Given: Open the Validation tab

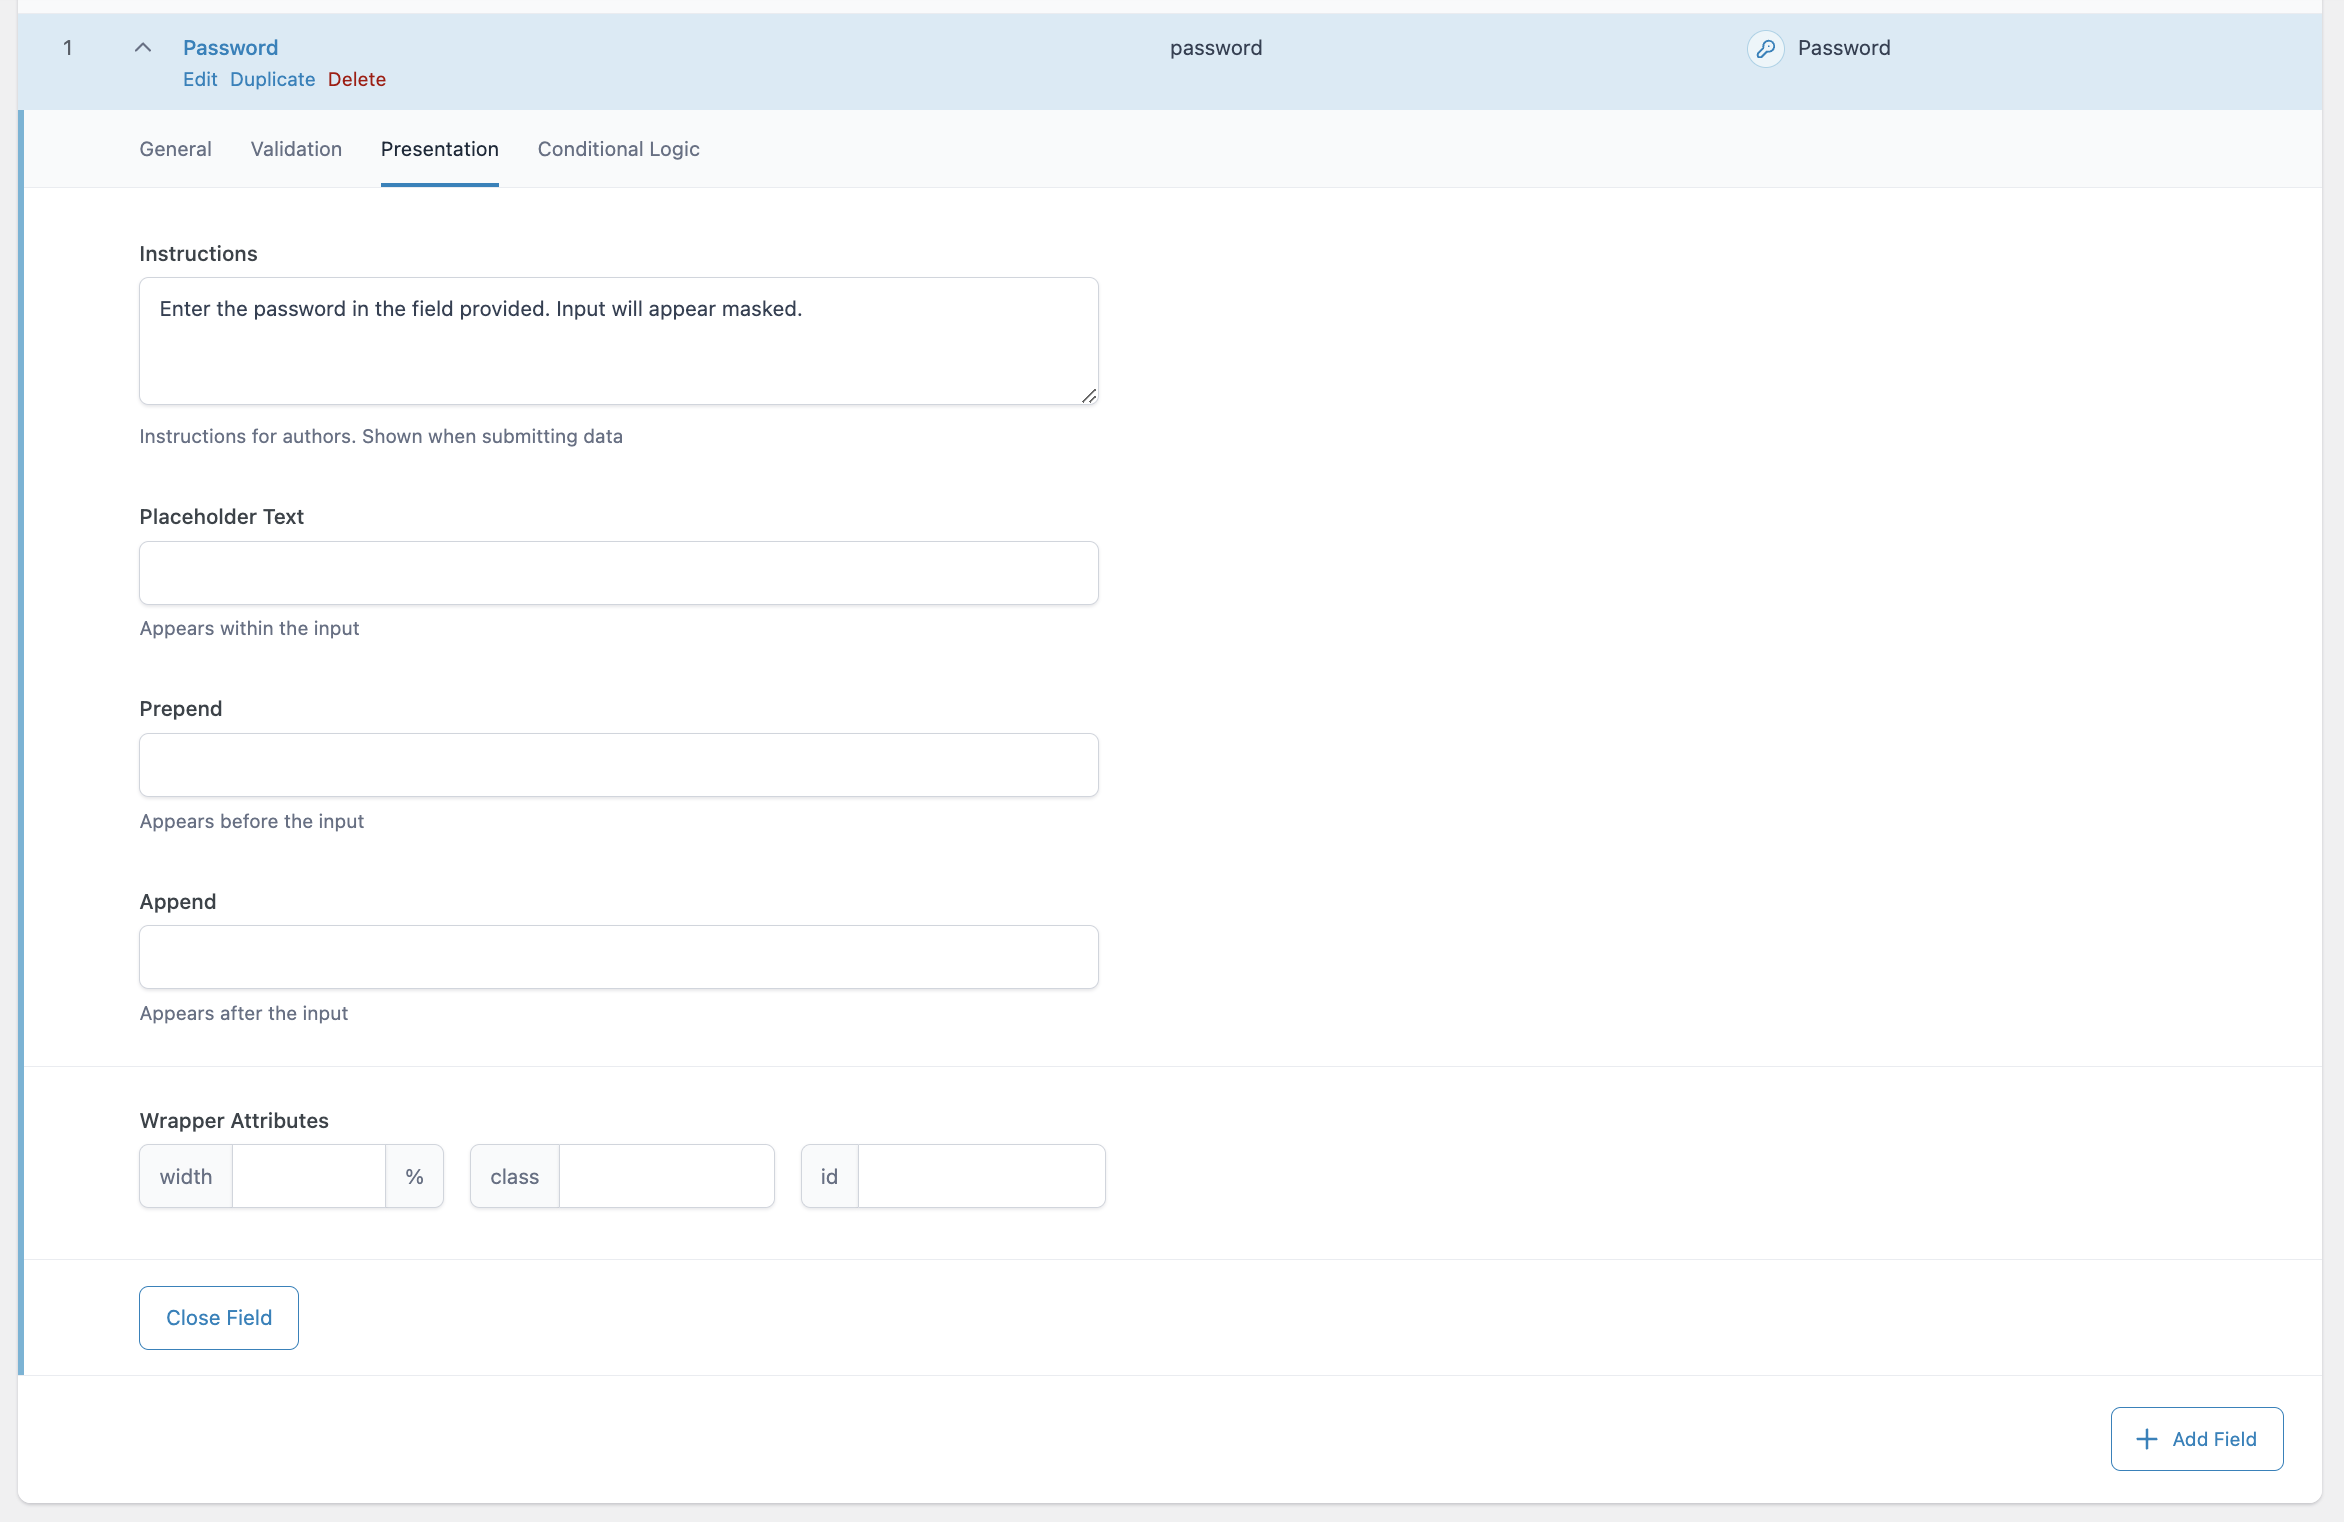Looking at the screenshot, I should click(295, 149).
